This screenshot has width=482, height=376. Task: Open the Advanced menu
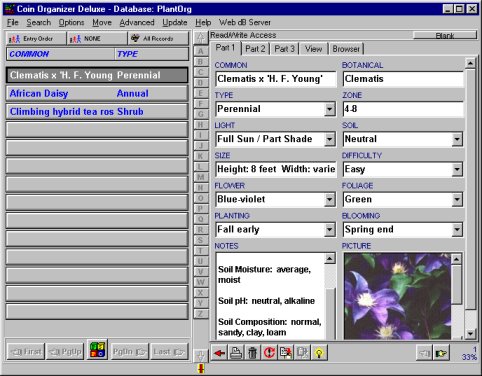coord(137,23)
